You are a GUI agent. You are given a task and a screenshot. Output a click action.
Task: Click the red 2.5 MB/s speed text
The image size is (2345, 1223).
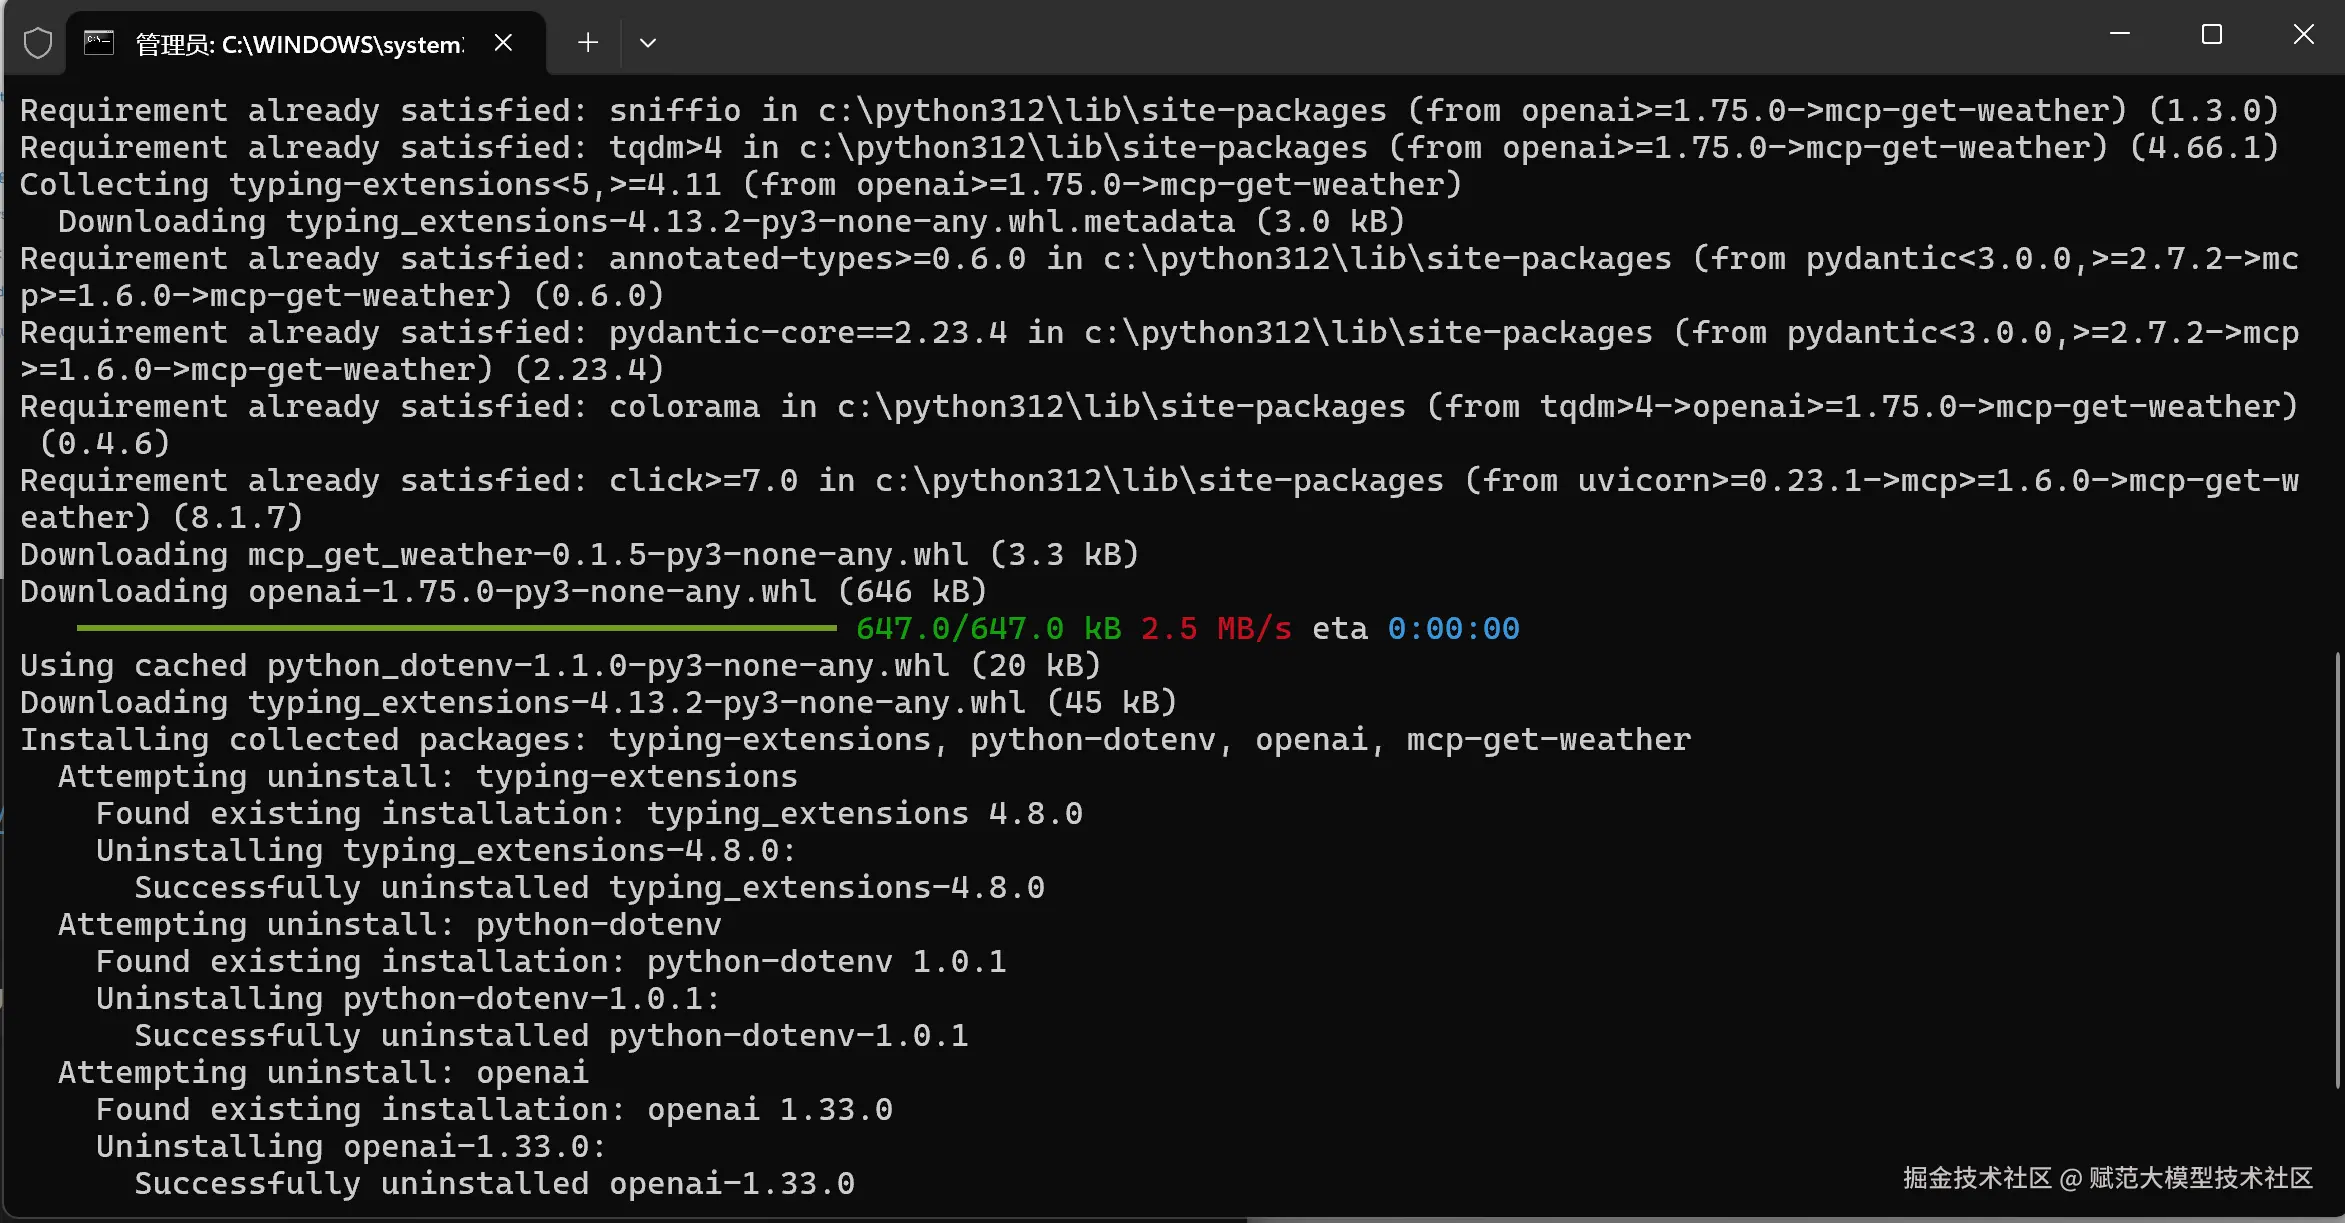pyautogui.click(x=1215, y=629)
